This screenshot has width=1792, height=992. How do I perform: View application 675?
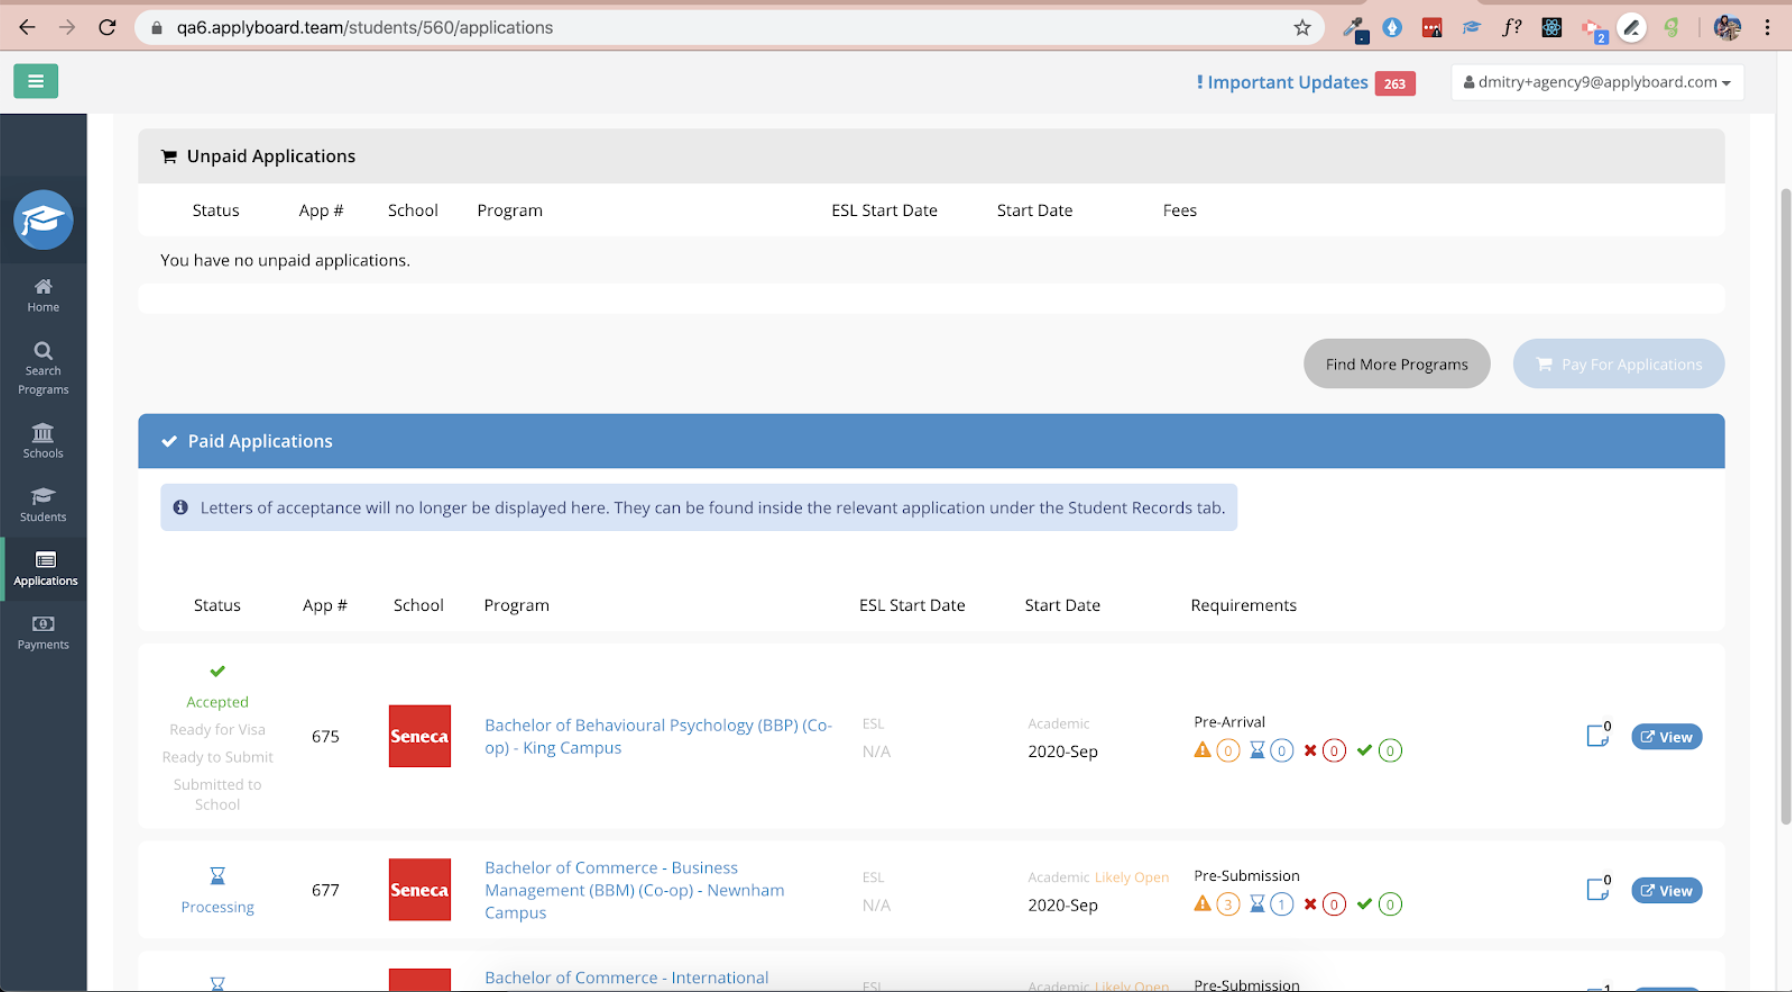pyautogui.click(x=1666, y=737)
